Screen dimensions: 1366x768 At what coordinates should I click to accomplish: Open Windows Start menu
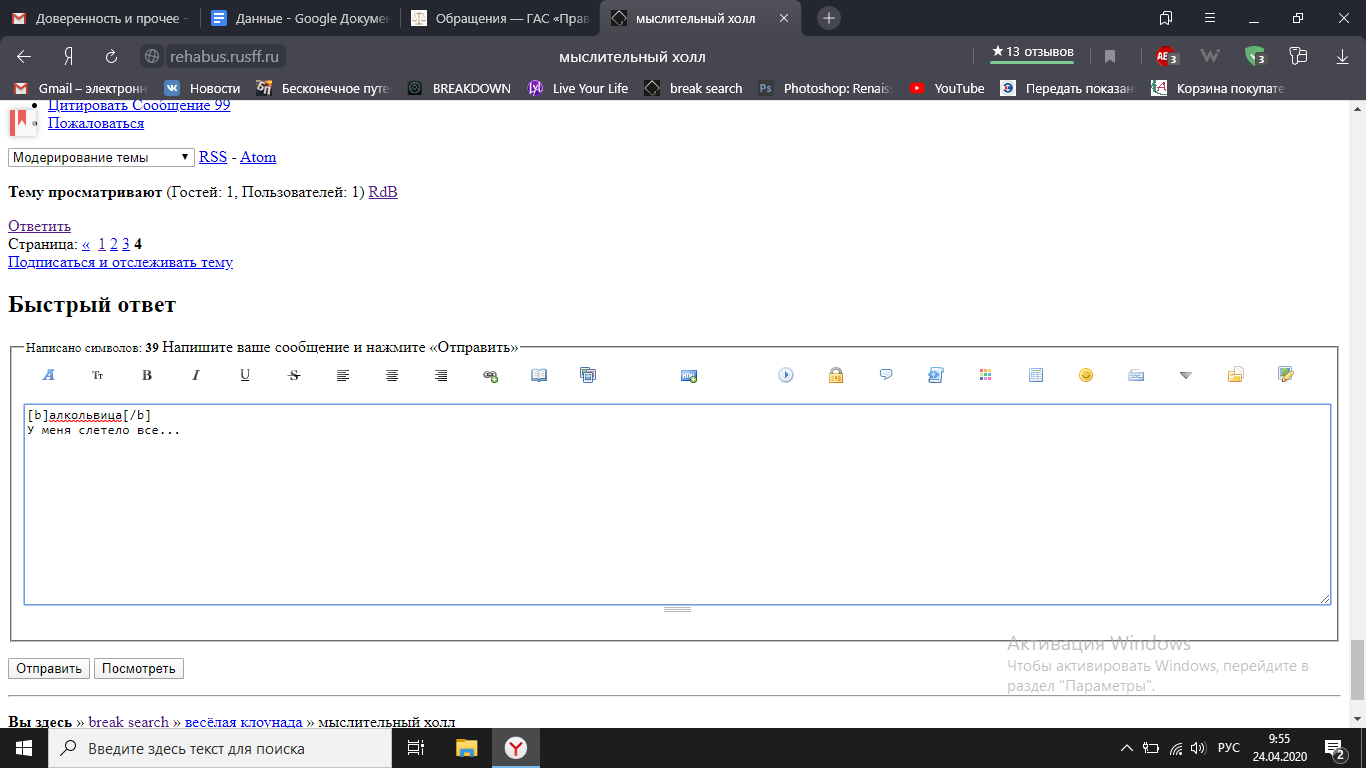click(x=24, y=748)
